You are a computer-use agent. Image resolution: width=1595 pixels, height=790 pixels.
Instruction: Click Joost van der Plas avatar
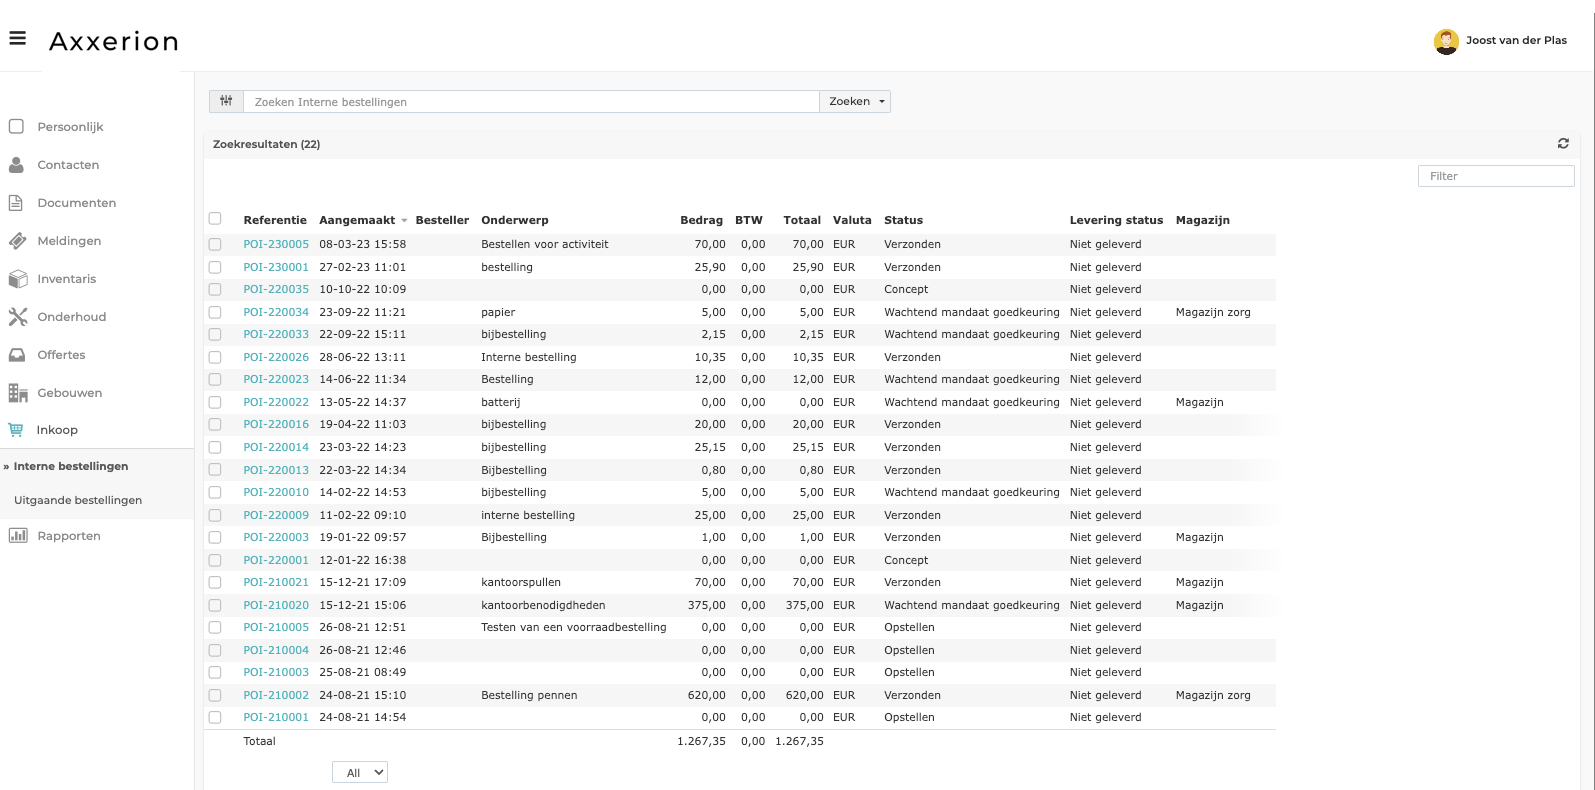pyautogui.click(x=1446, y=41)
